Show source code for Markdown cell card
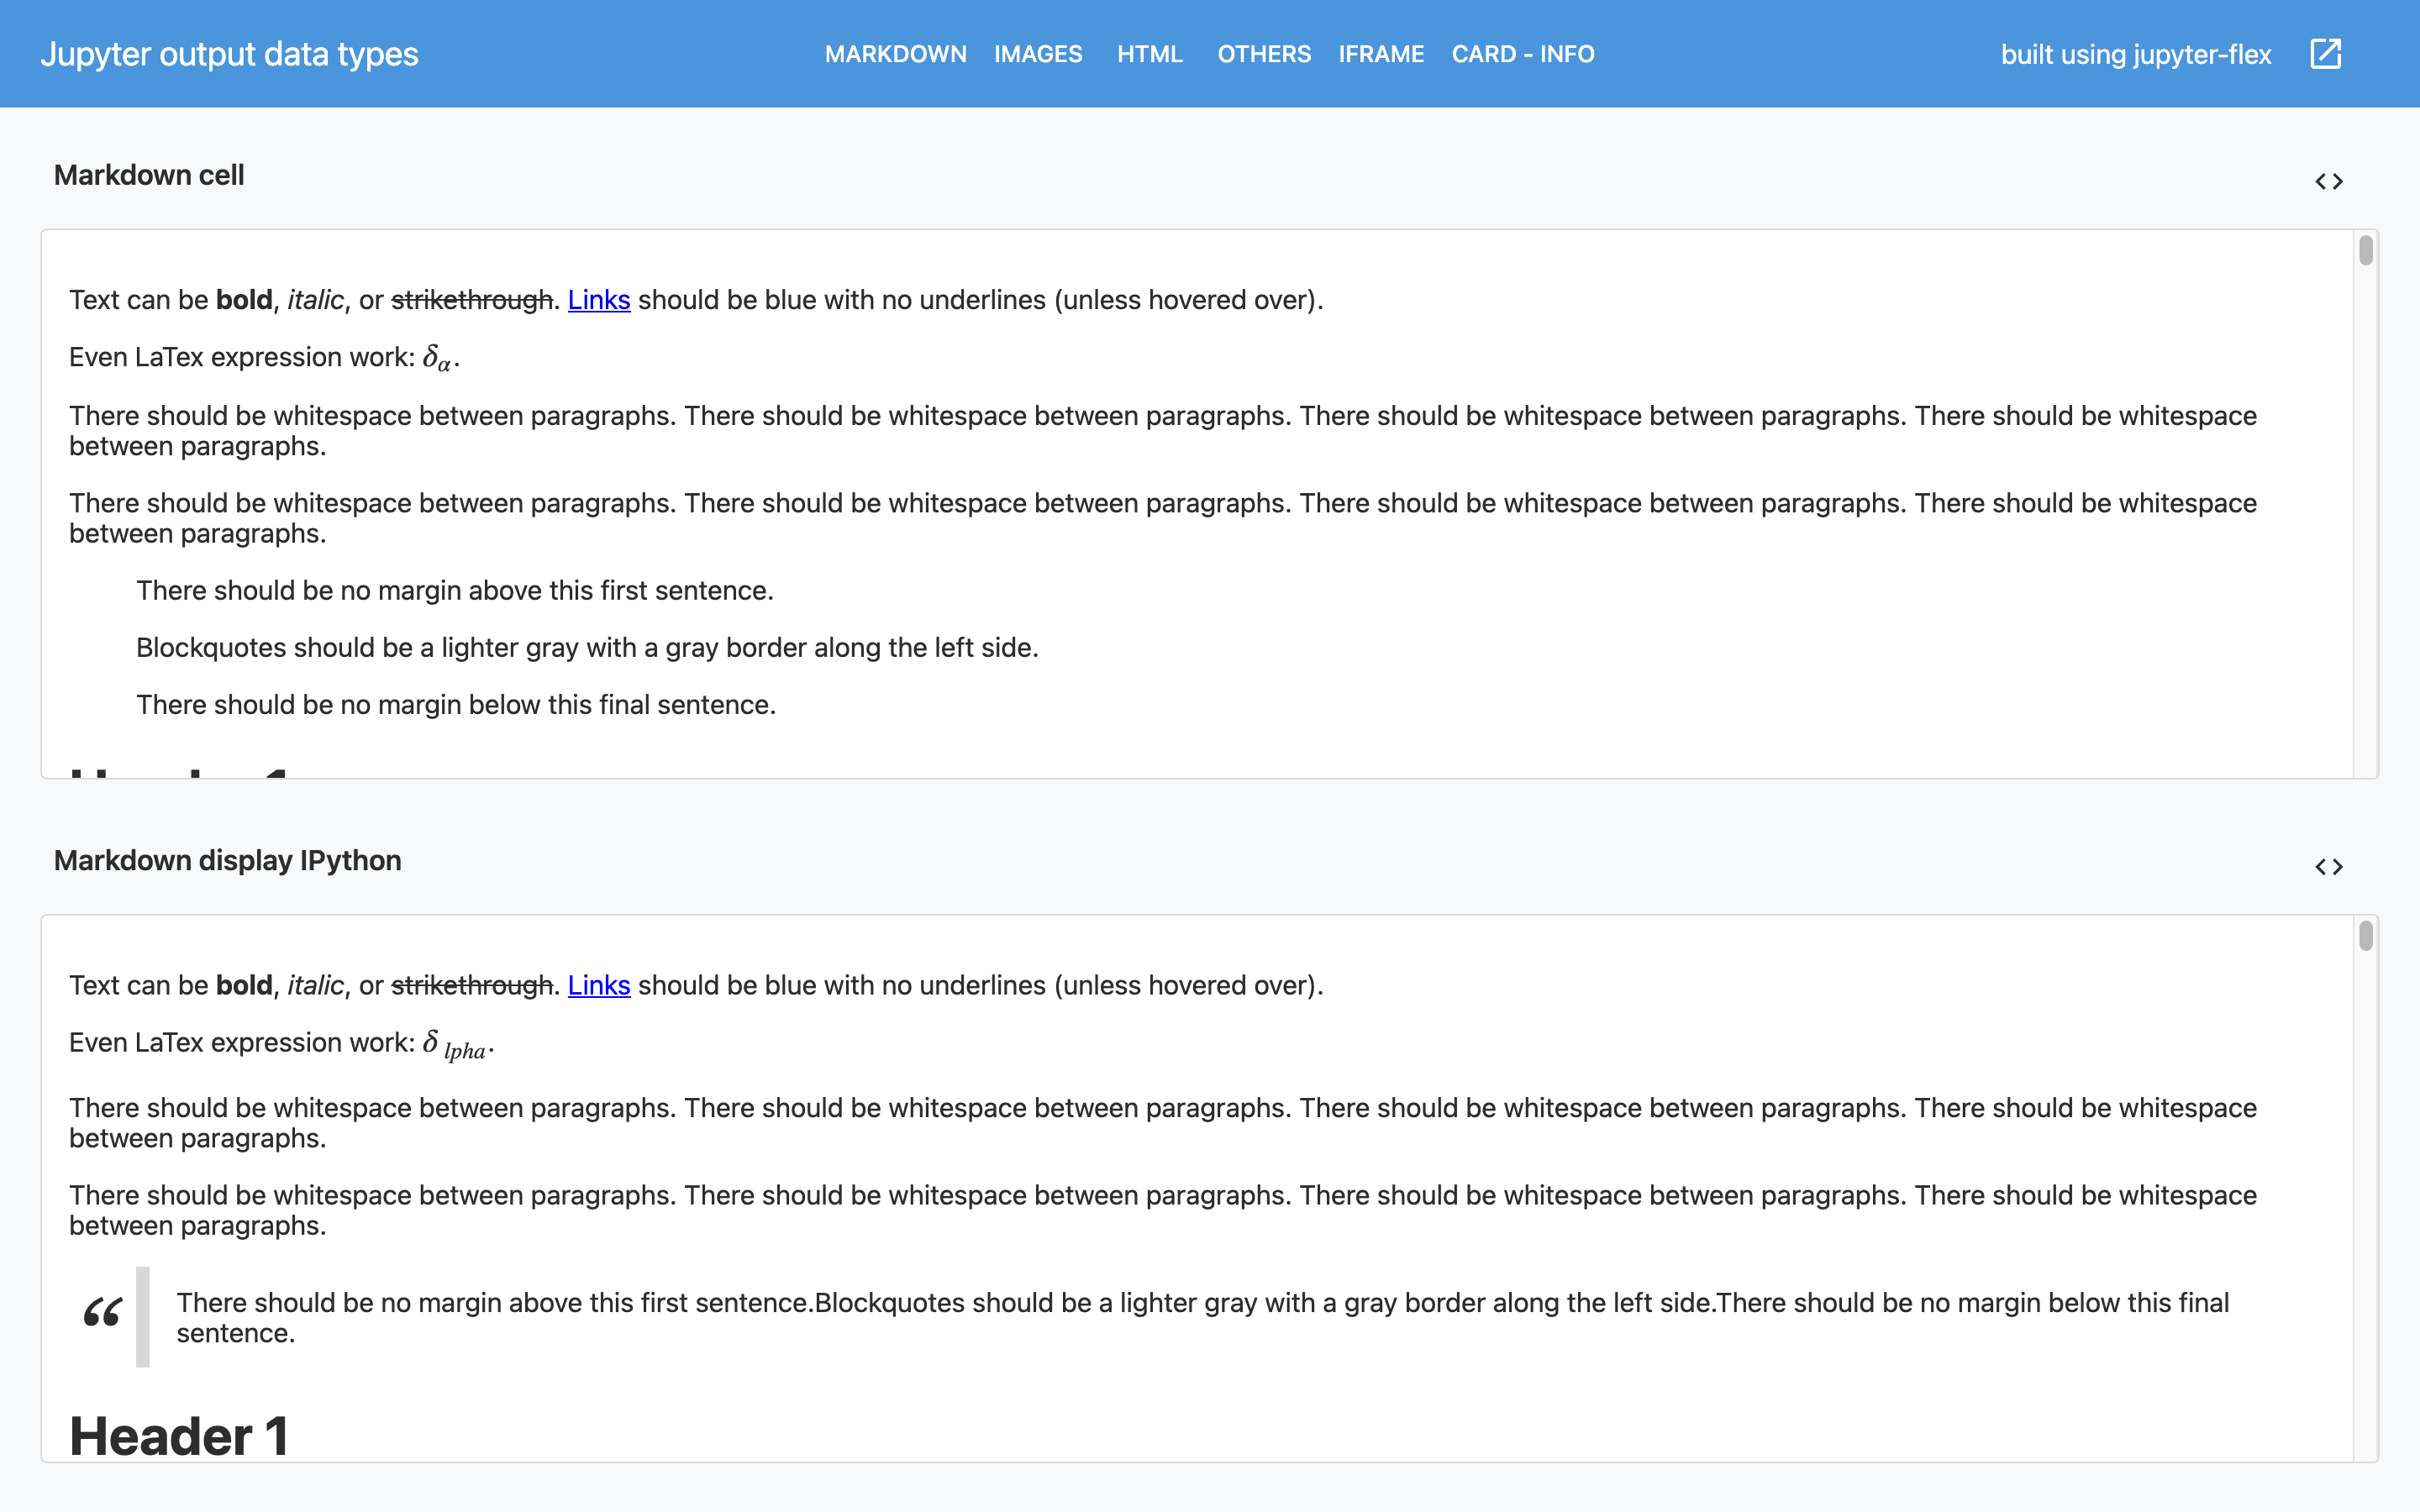Screen dimensions: 2420x1512 click(2328, 181)
